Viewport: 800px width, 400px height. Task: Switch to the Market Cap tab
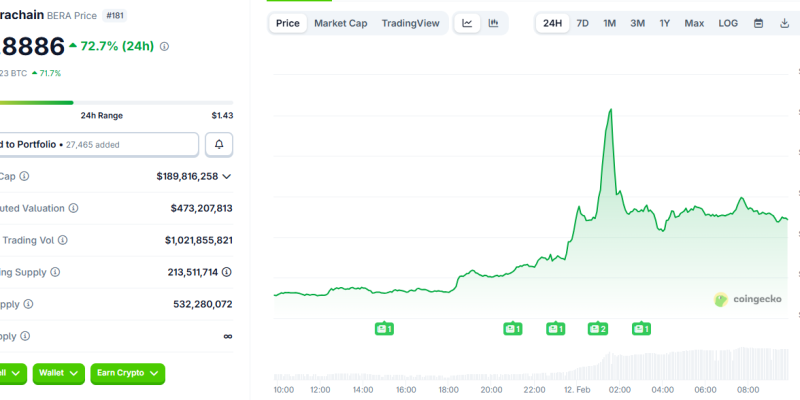[340, 23]
